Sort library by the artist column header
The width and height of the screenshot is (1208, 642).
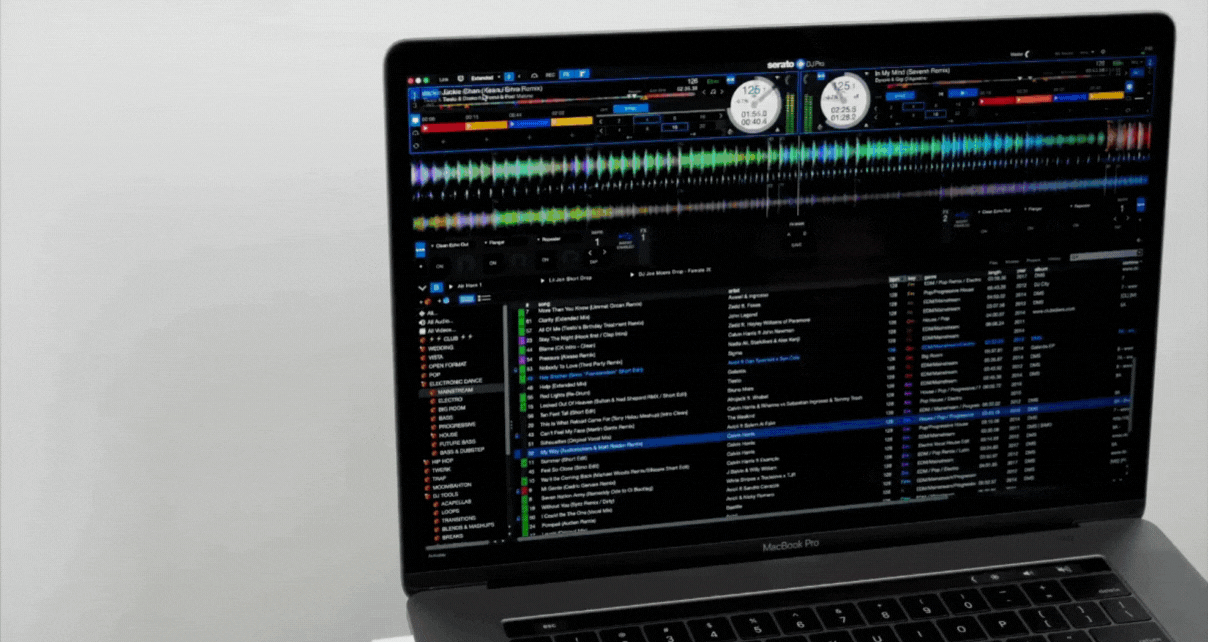coord(733,293)
